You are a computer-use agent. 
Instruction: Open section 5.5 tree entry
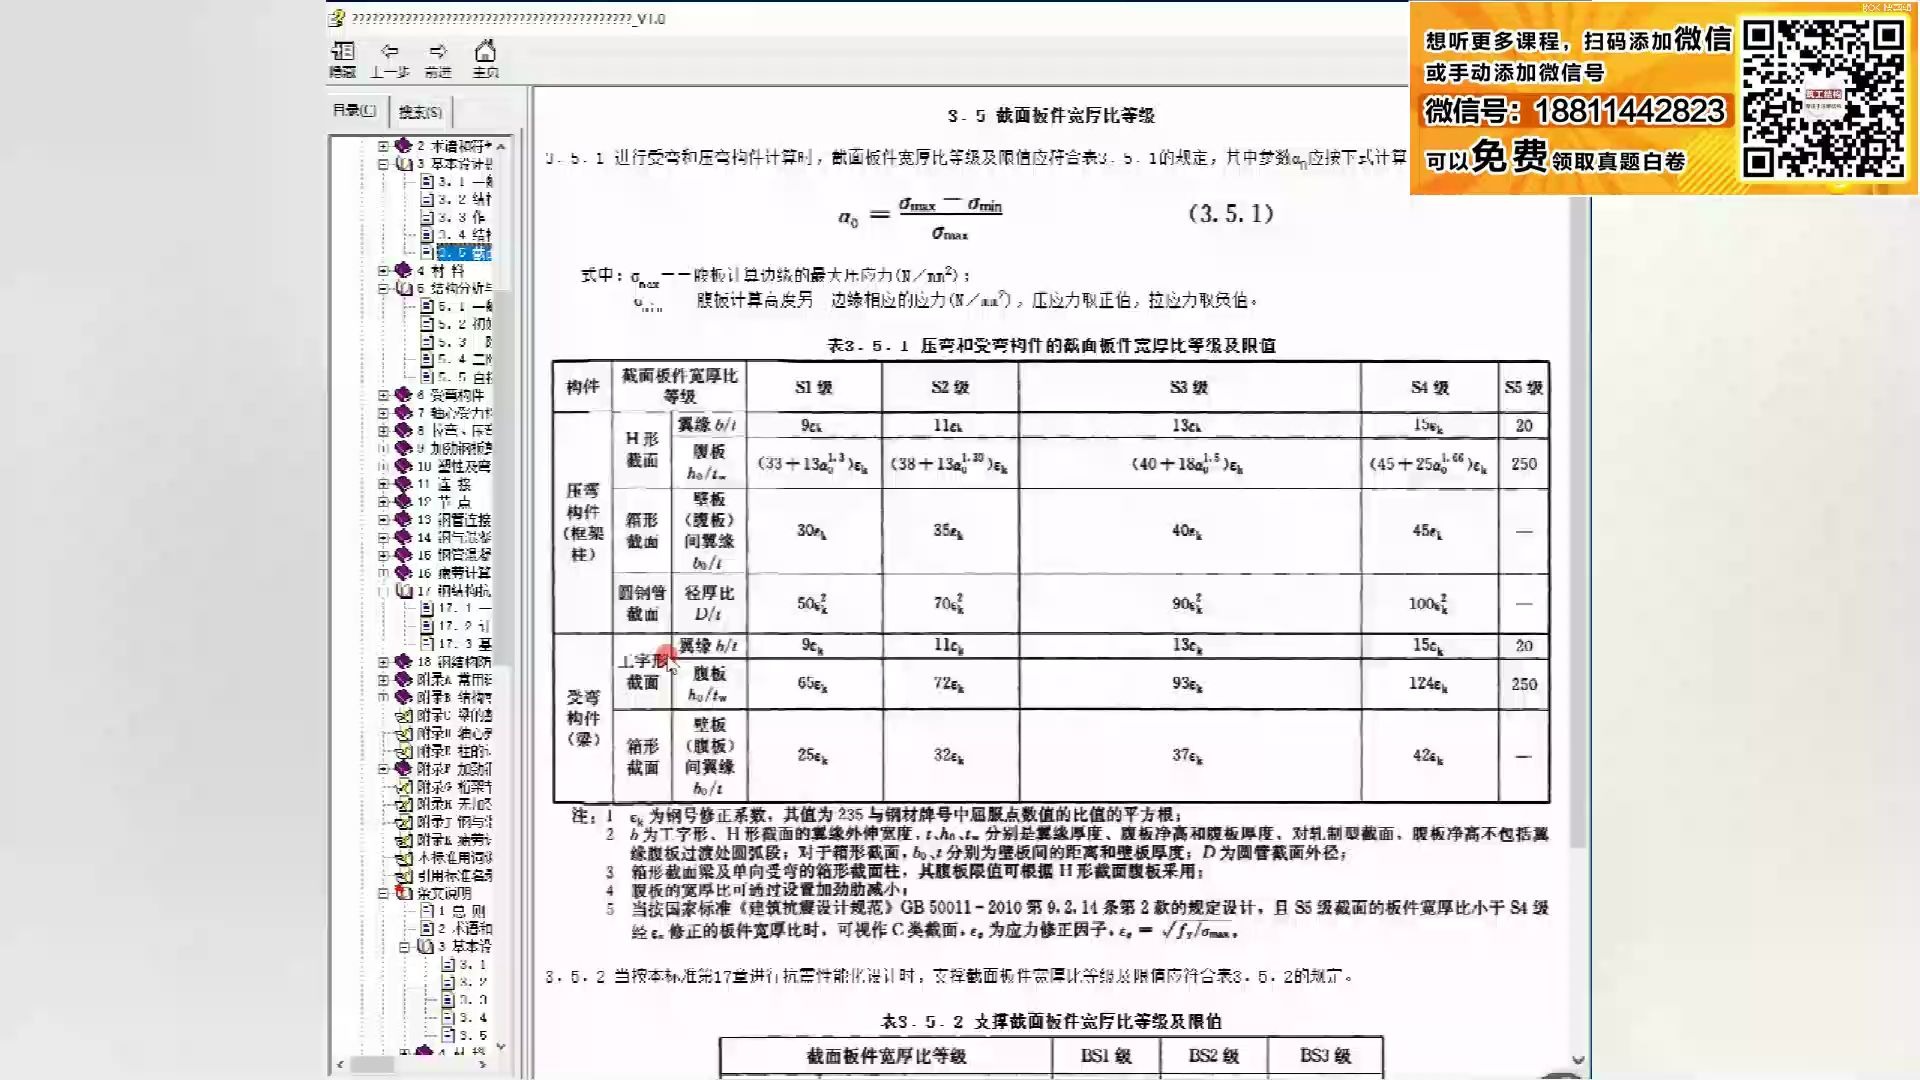(456, 377)
